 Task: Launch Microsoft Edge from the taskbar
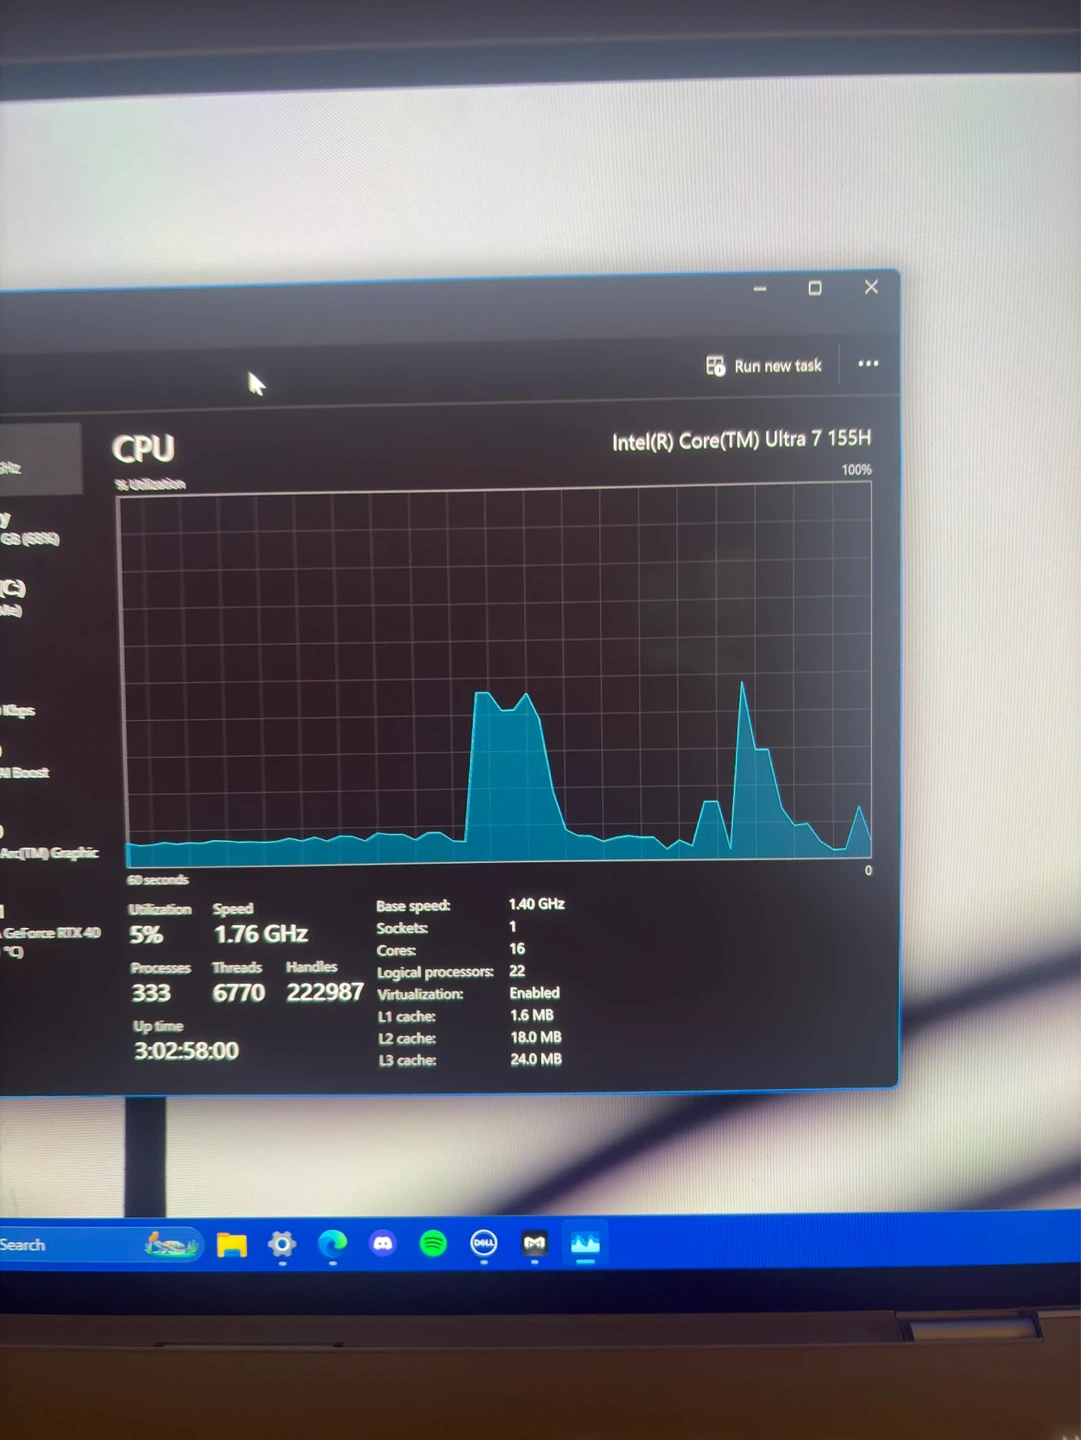click(333, 1244)
